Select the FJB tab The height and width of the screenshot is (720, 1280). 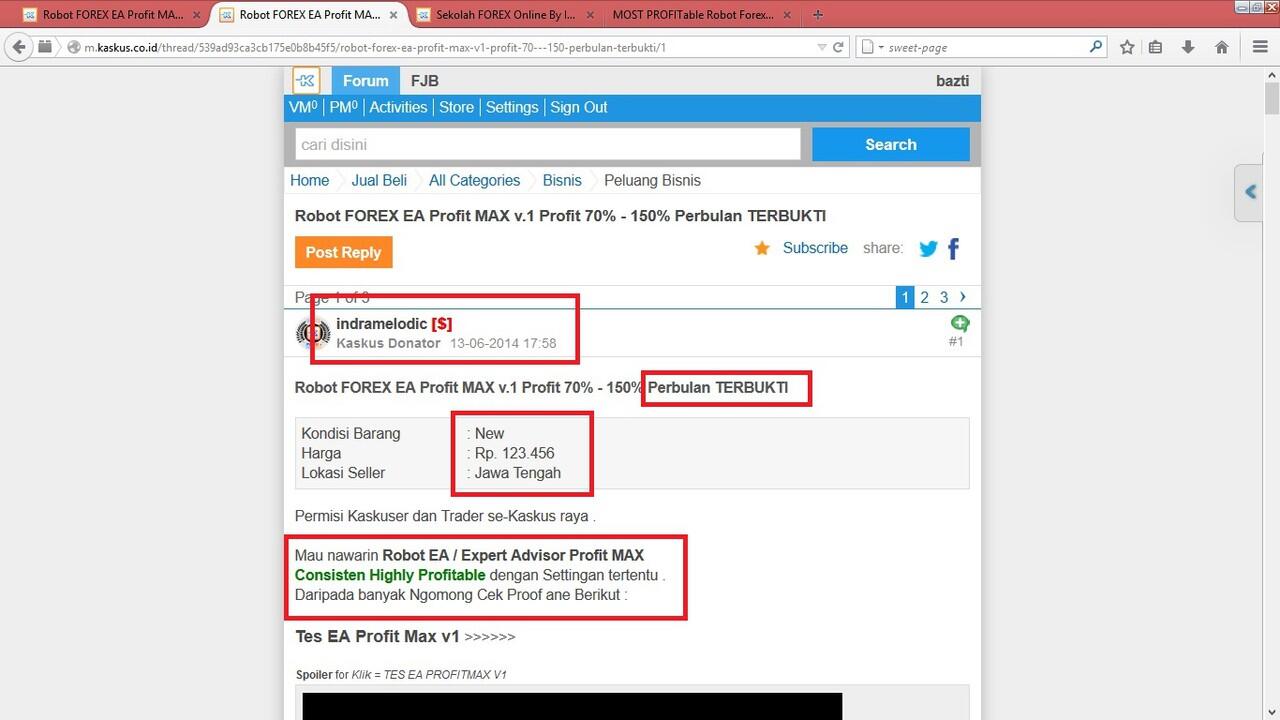[425, 81]
